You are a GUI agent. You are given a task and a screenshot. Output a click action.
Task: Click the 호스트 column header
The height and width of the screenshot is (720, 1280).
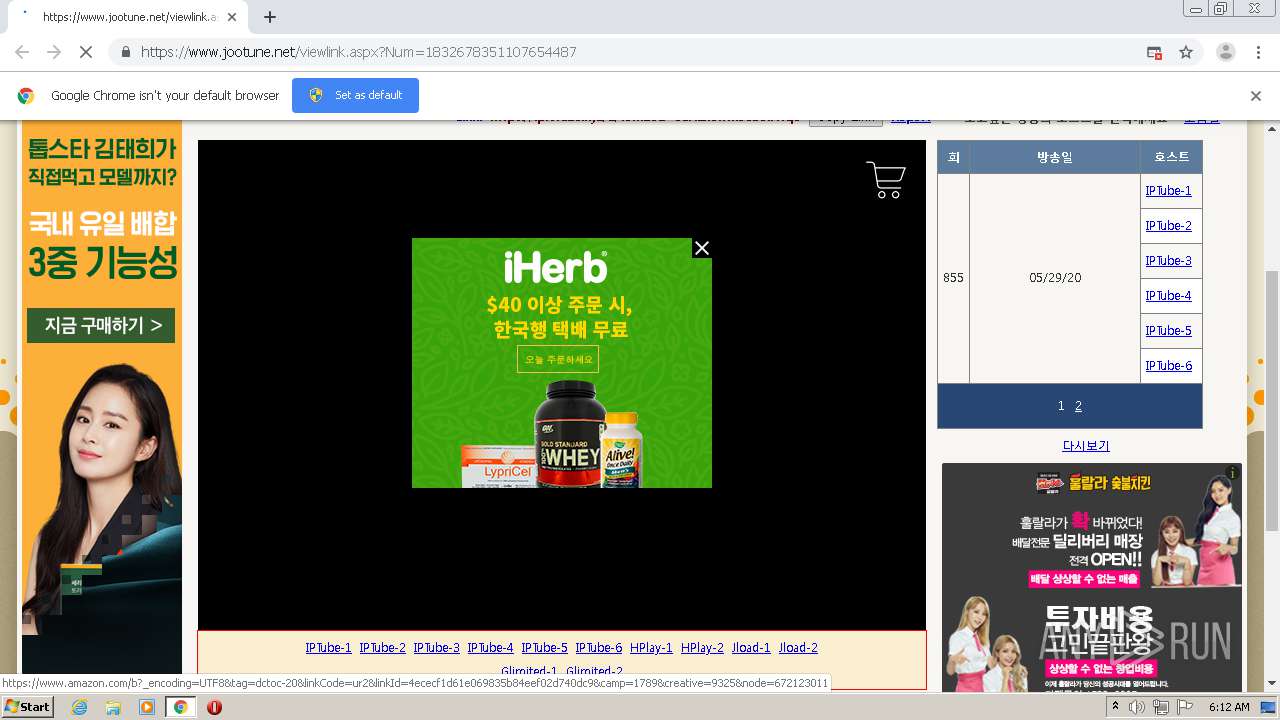click(x=1171, y=157)
